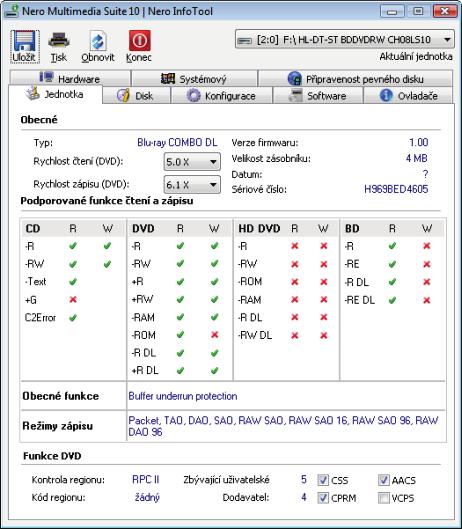Click the red cross for HD DVD -RW DL write
Image resolution: width=462 pixels, height=529 pixels.
tap(324, 335)
